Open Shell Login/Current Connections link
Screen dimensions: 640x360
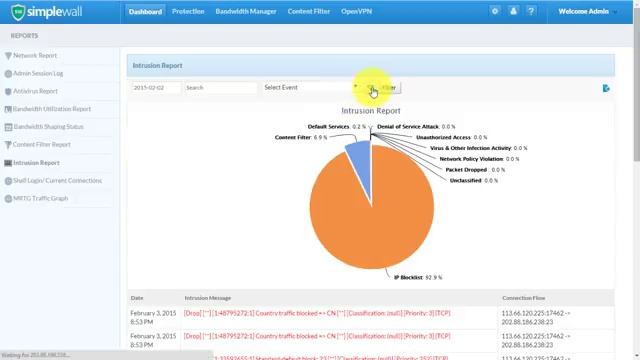58,180
